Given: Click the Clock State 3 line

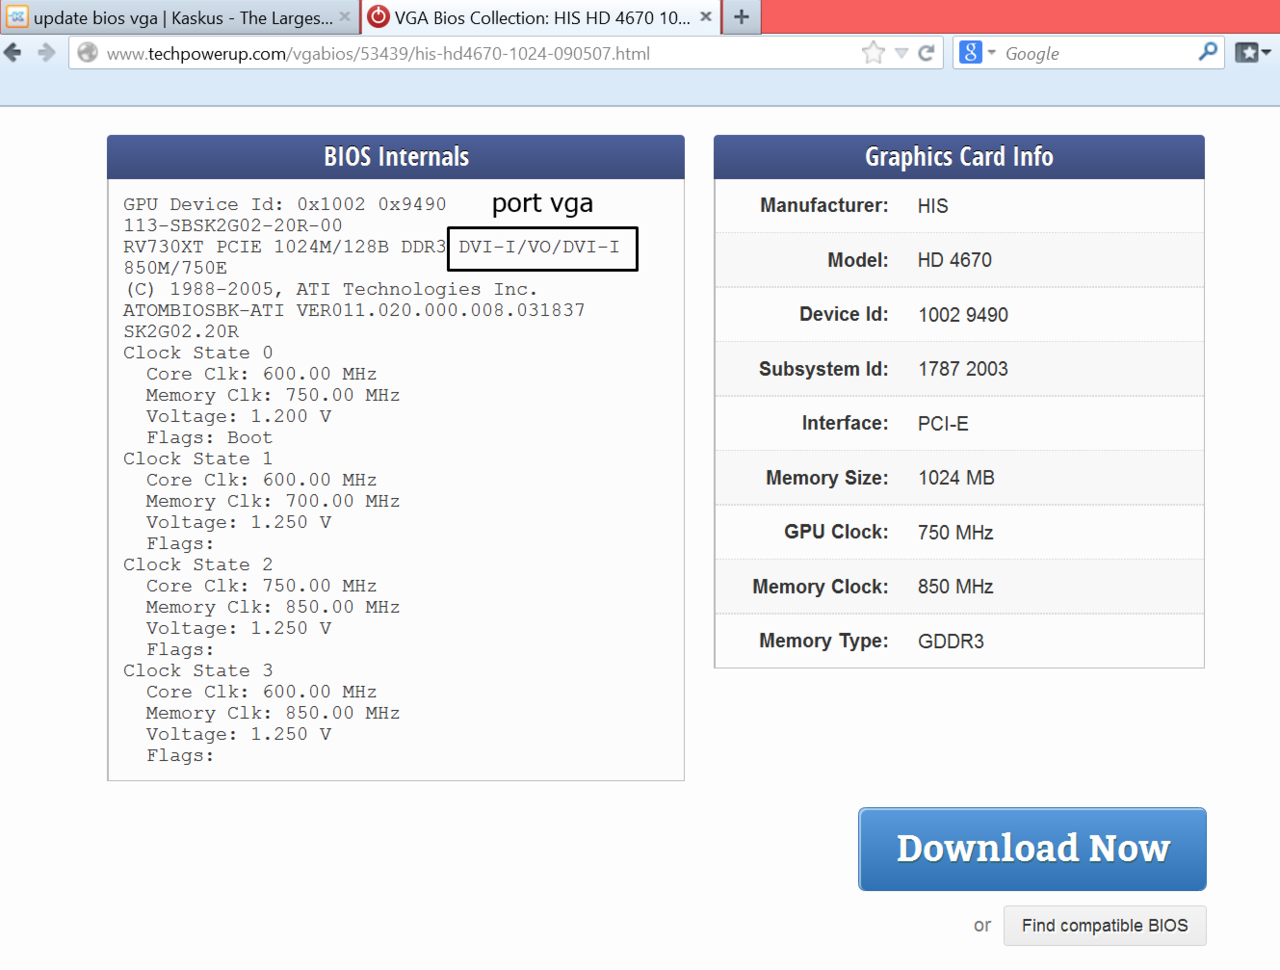Looking at the screenshot, I should (x=198, y=671).
